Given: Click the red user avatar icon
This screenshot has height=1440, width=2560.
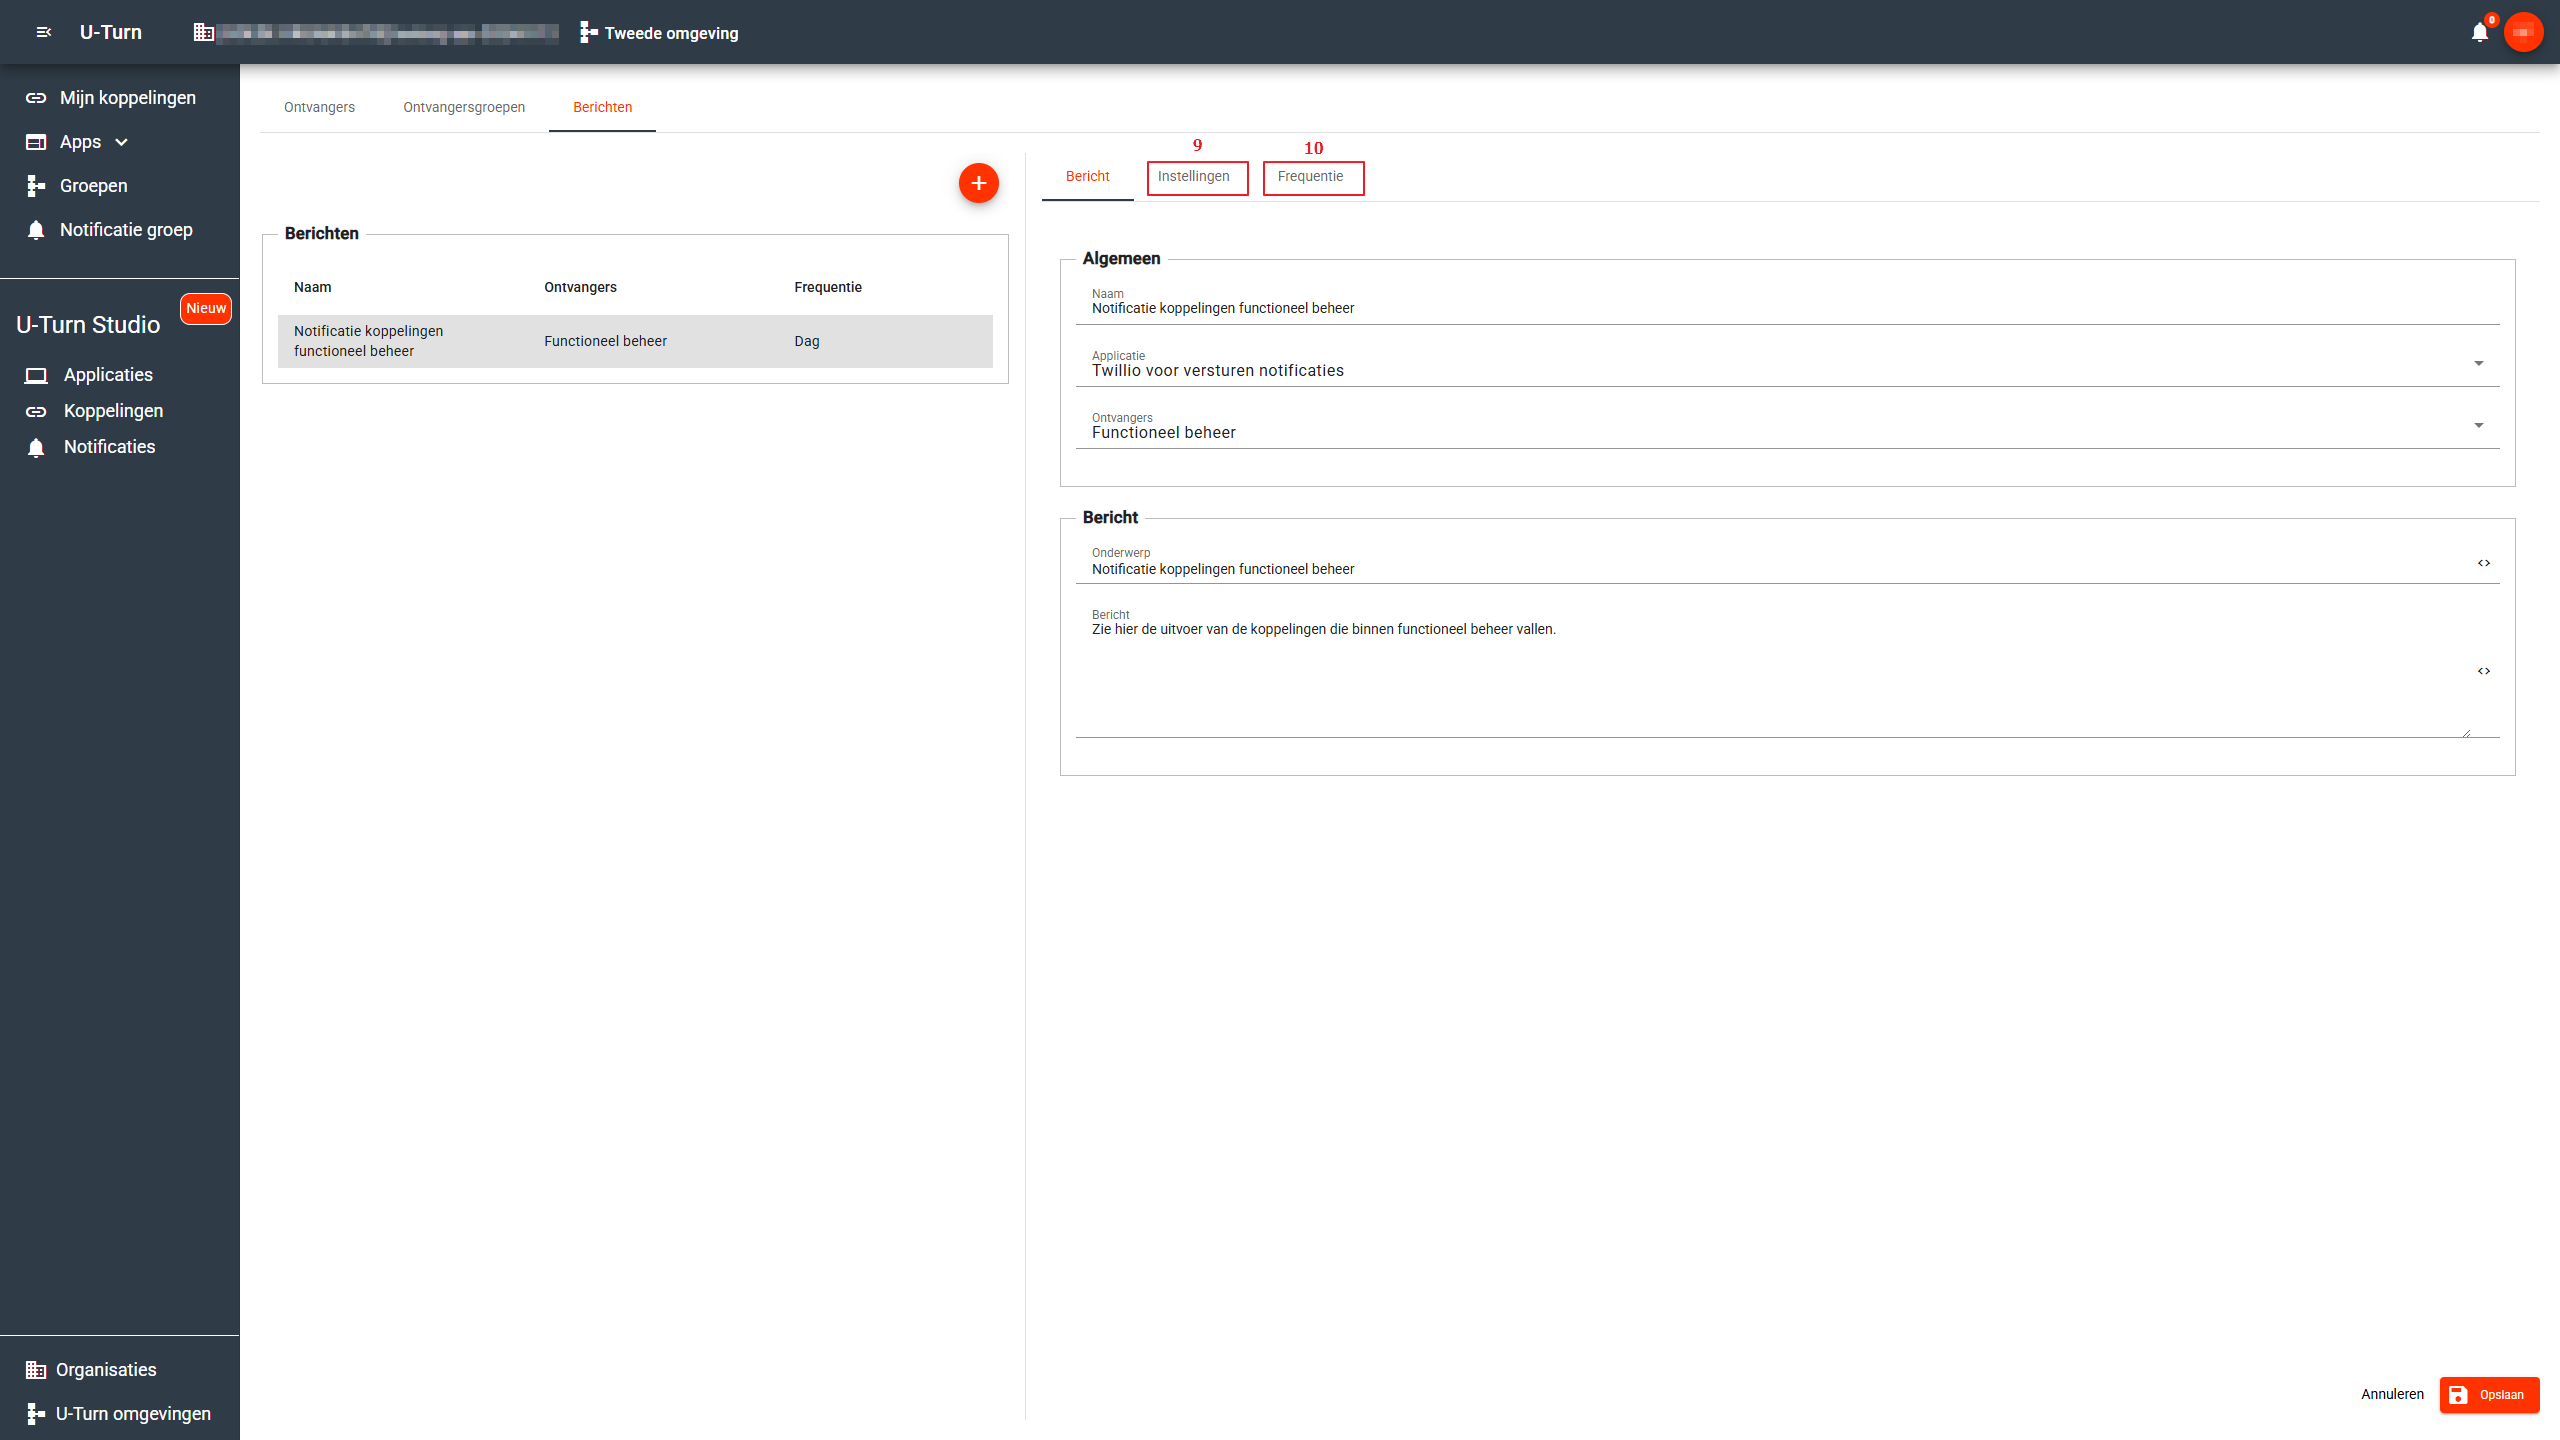Looking at the screenshot, I should 2523,32.
